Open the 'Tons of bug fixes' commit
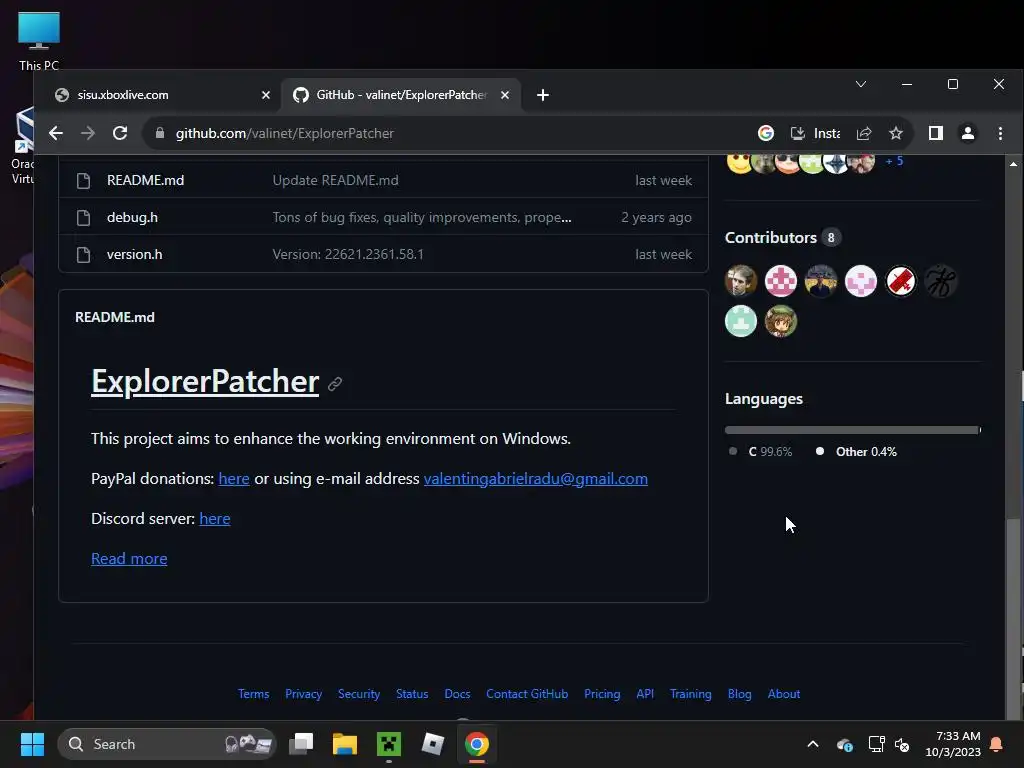This screenshot has width=1024, height=768. (422, 217)
